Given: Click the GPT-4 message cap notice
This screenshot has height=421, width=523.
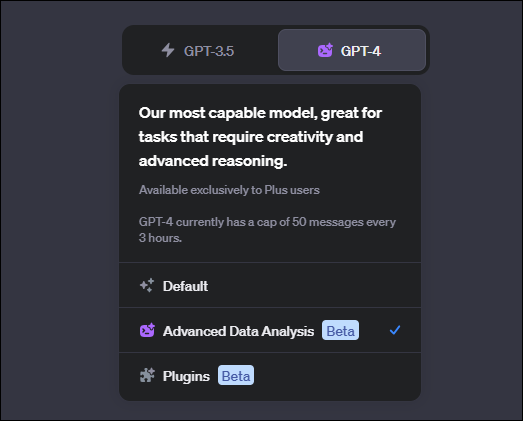Looking at the screenshot, I should tap(267, 230).
